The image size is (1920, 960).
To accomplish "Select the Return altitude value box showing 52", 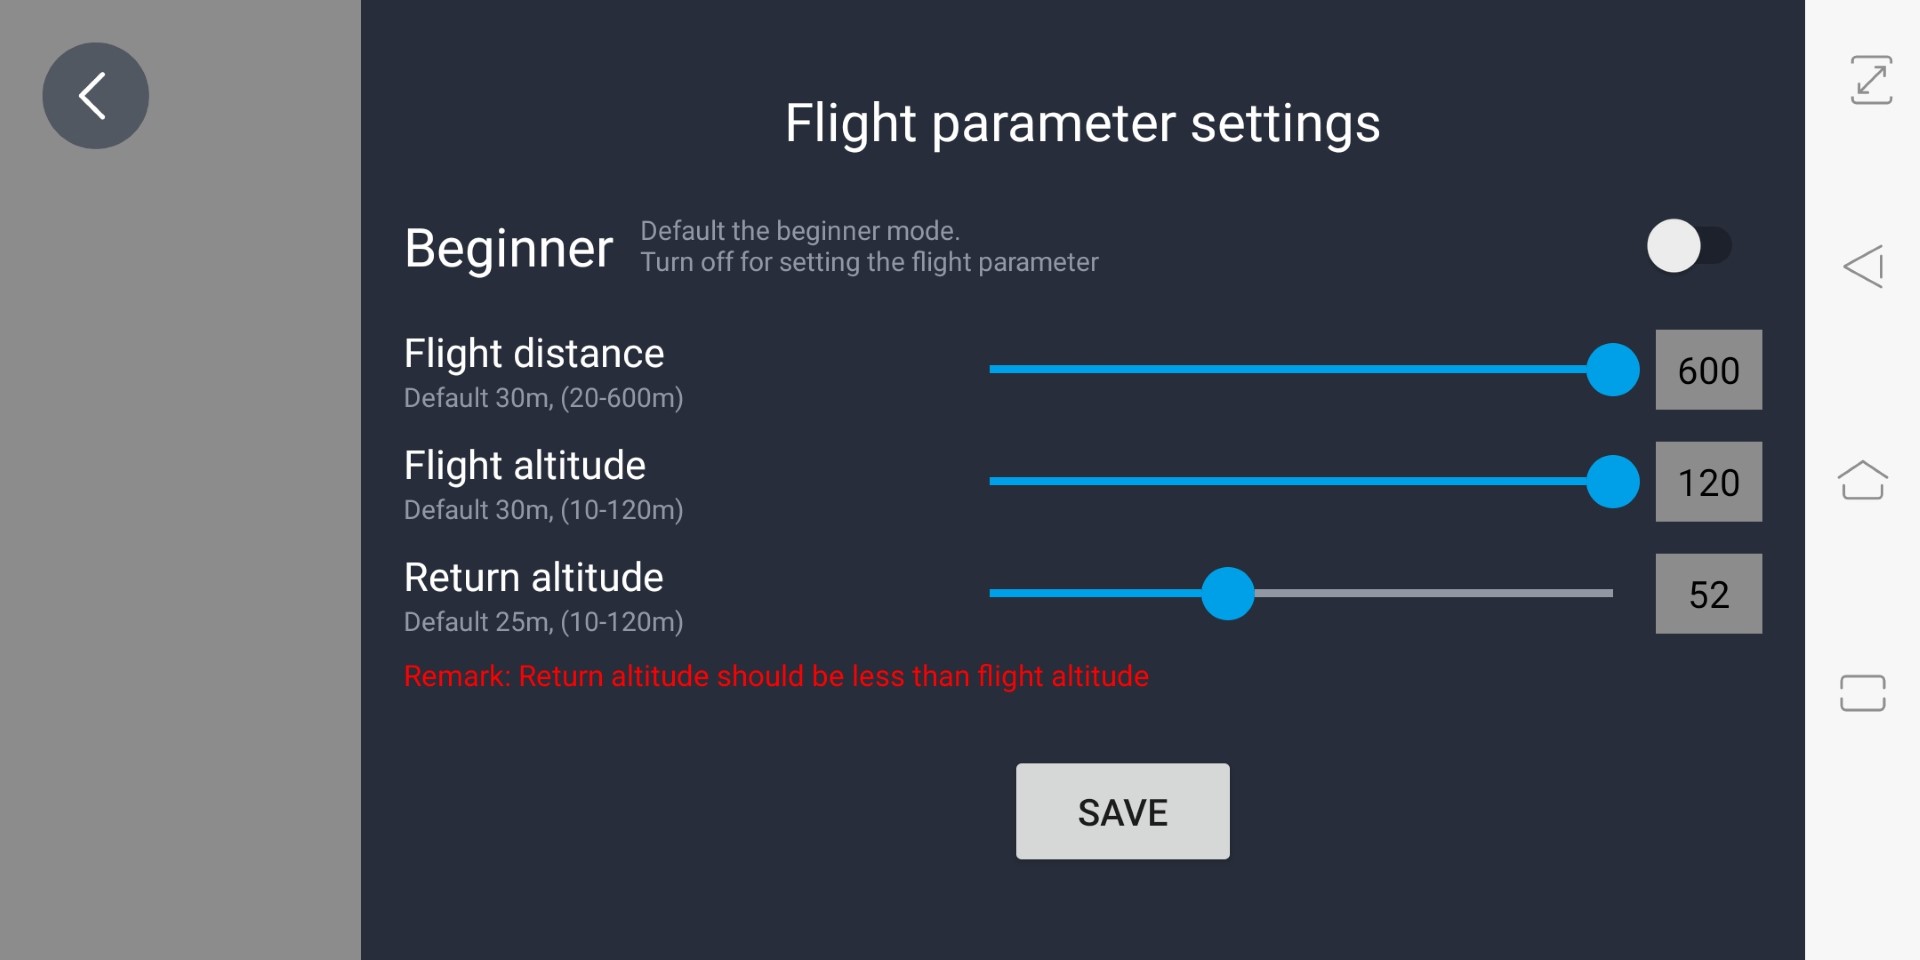I will tap(1708, 594).
